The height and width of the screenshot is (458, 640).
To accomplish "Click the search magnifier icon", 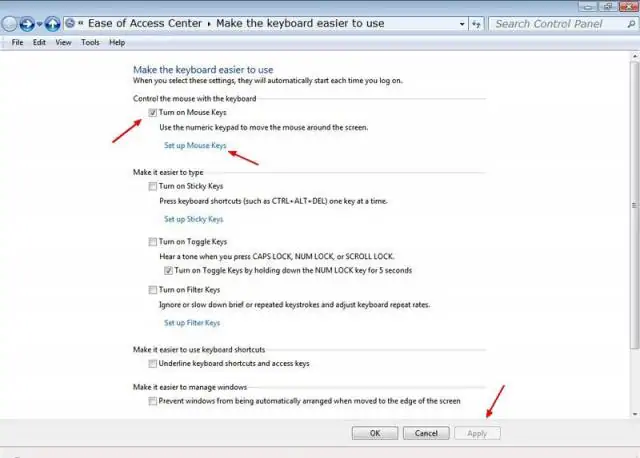I will 631,24.
